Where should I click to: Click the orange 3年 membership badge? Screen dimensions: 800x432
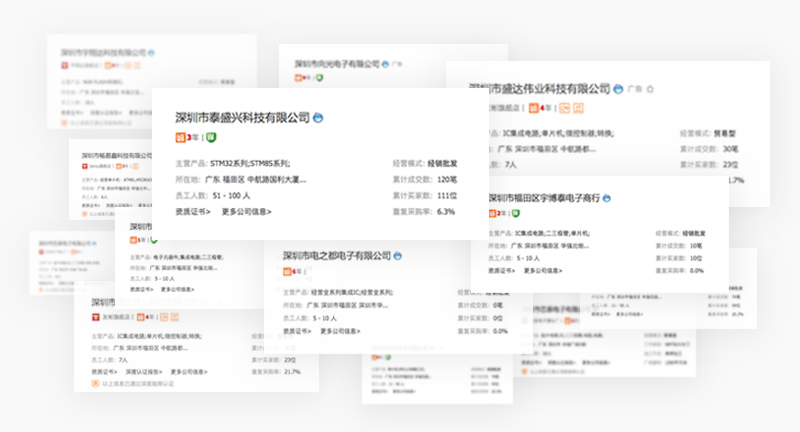(x=187, y=137)
